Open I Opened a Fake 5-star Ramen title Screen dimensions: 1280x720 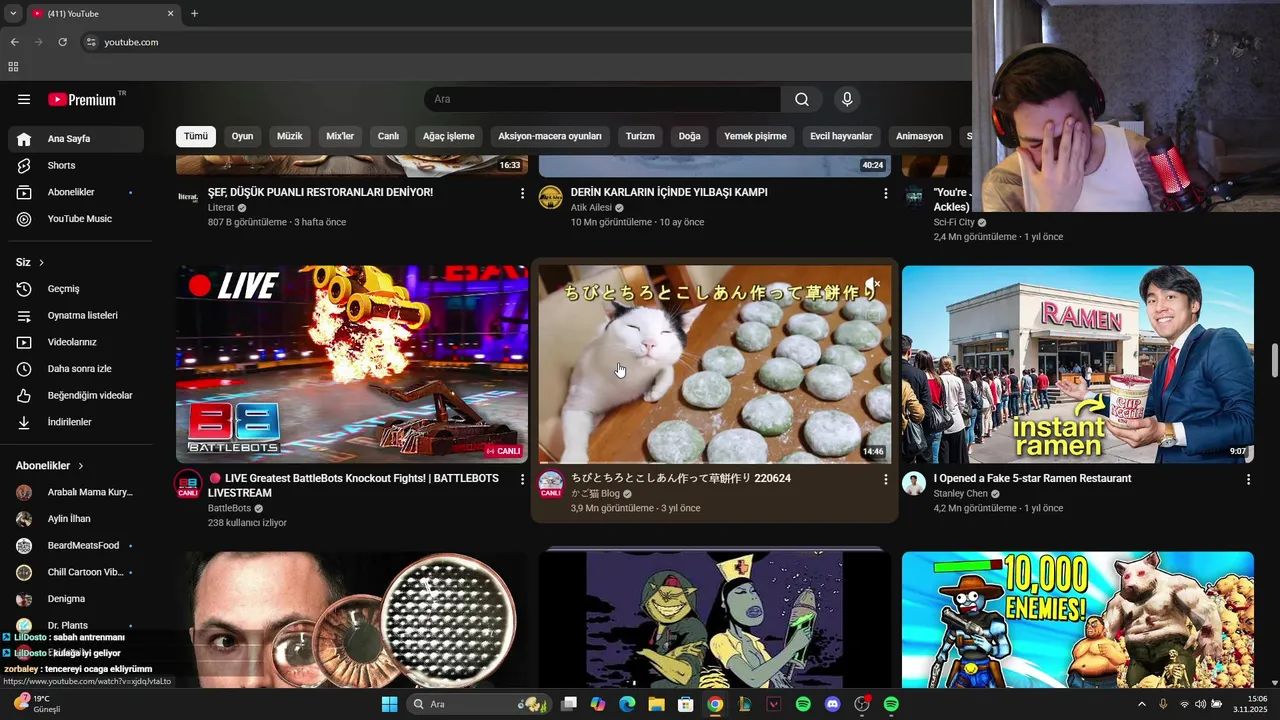point(1032,478)
